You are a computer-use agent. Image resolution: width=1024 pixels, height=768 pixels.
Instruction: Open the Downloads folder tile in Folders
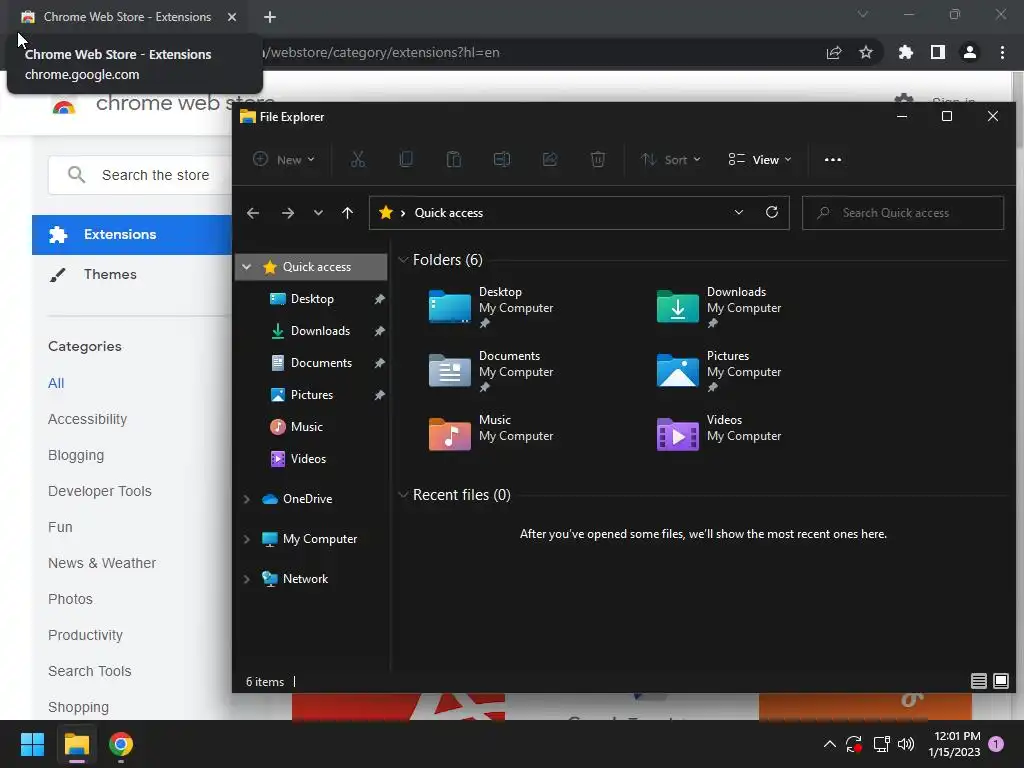719,307
